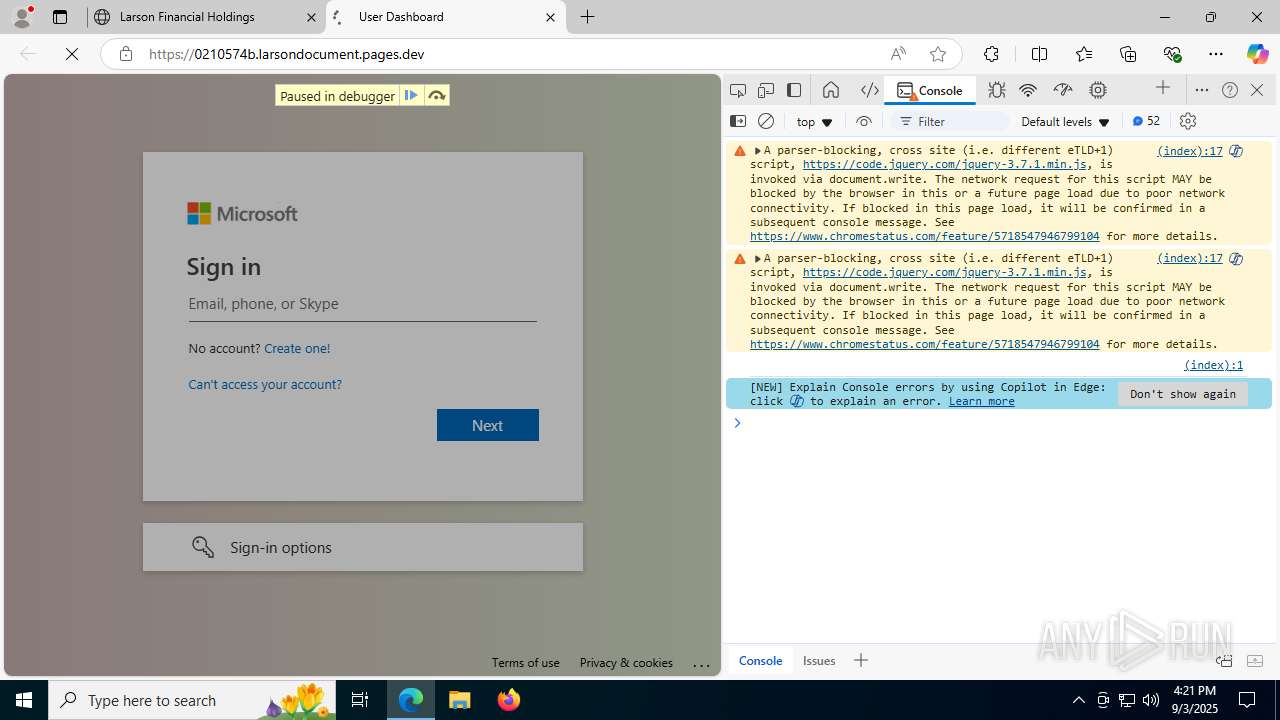Open Console settings gear

tap(1188, 121)
